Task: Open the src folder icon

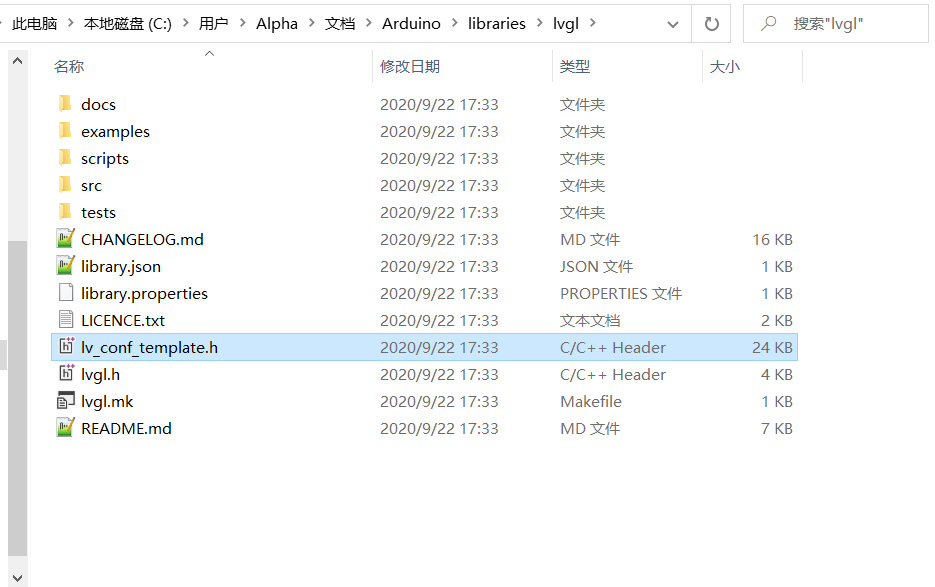Action: [62, 185]
